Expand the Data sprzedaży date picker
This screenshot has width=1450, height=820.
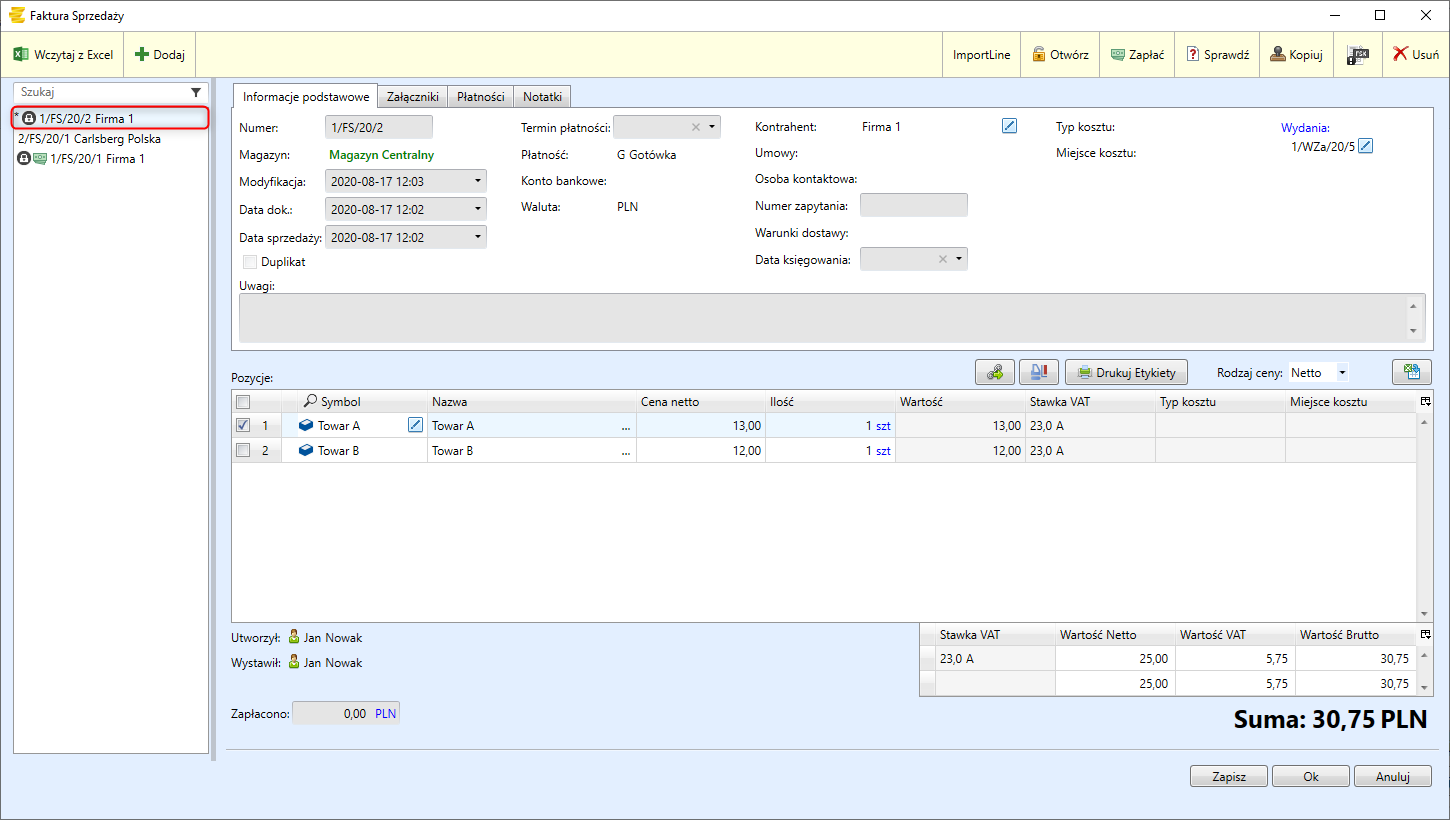[x=477, y=238]
